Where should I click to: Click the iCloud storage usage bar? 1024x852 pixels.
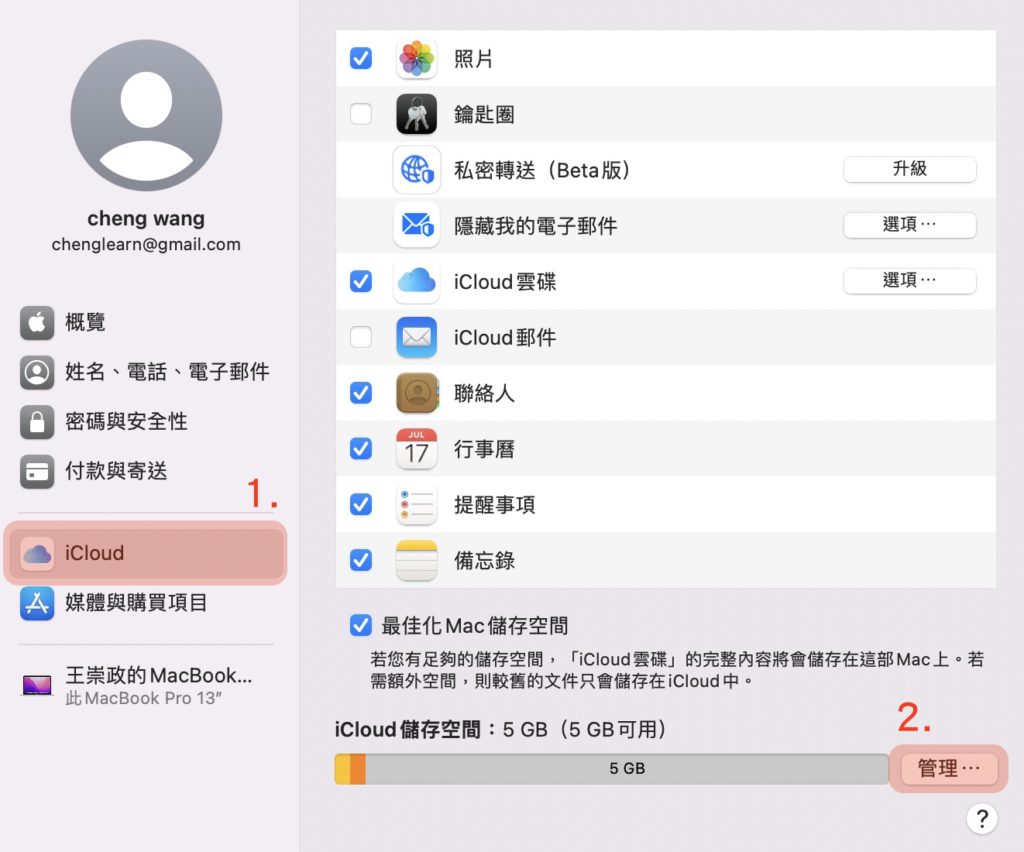pyautogui.click(x=611, y=769)
